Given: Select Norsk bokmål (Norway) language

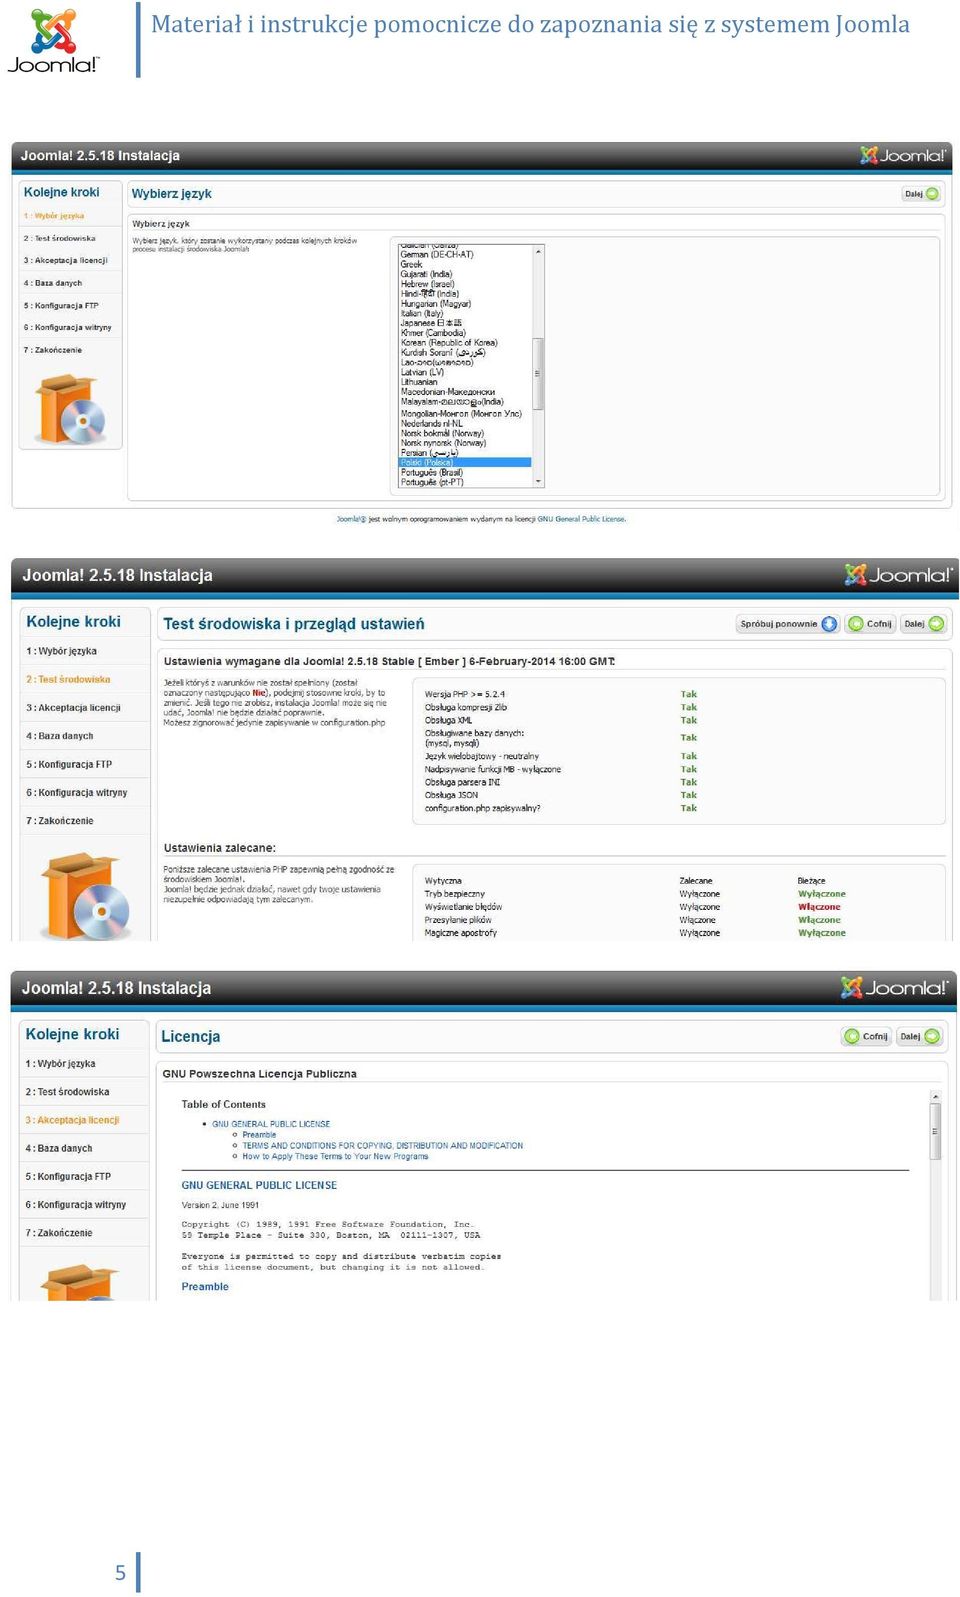Looking at the screenshot, I should pyautogui.click(x=442, y=433).
